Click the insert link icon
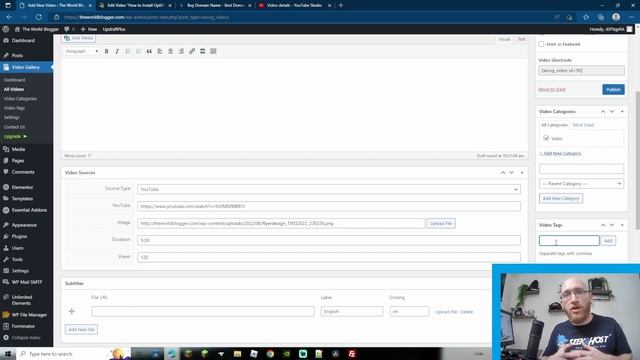Screen dimensions: 640x360 192,51
